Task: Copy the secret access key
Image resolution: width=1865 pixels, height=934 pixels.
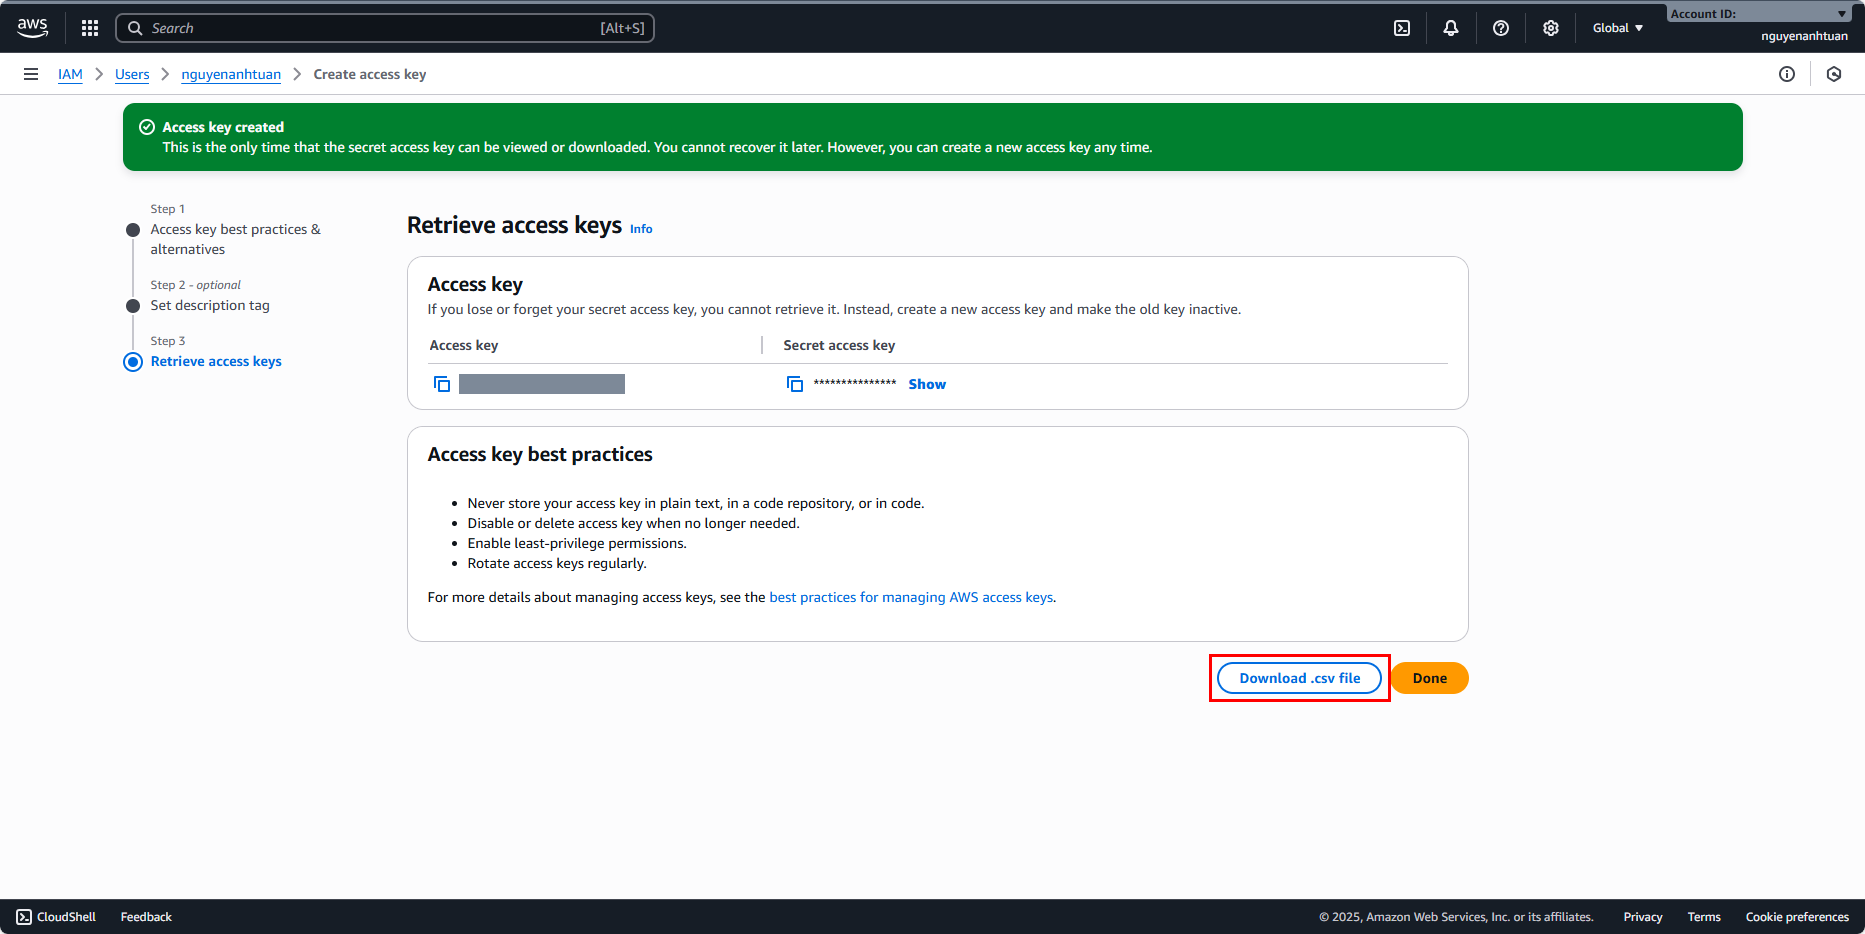Action: (x=795, y=384)
